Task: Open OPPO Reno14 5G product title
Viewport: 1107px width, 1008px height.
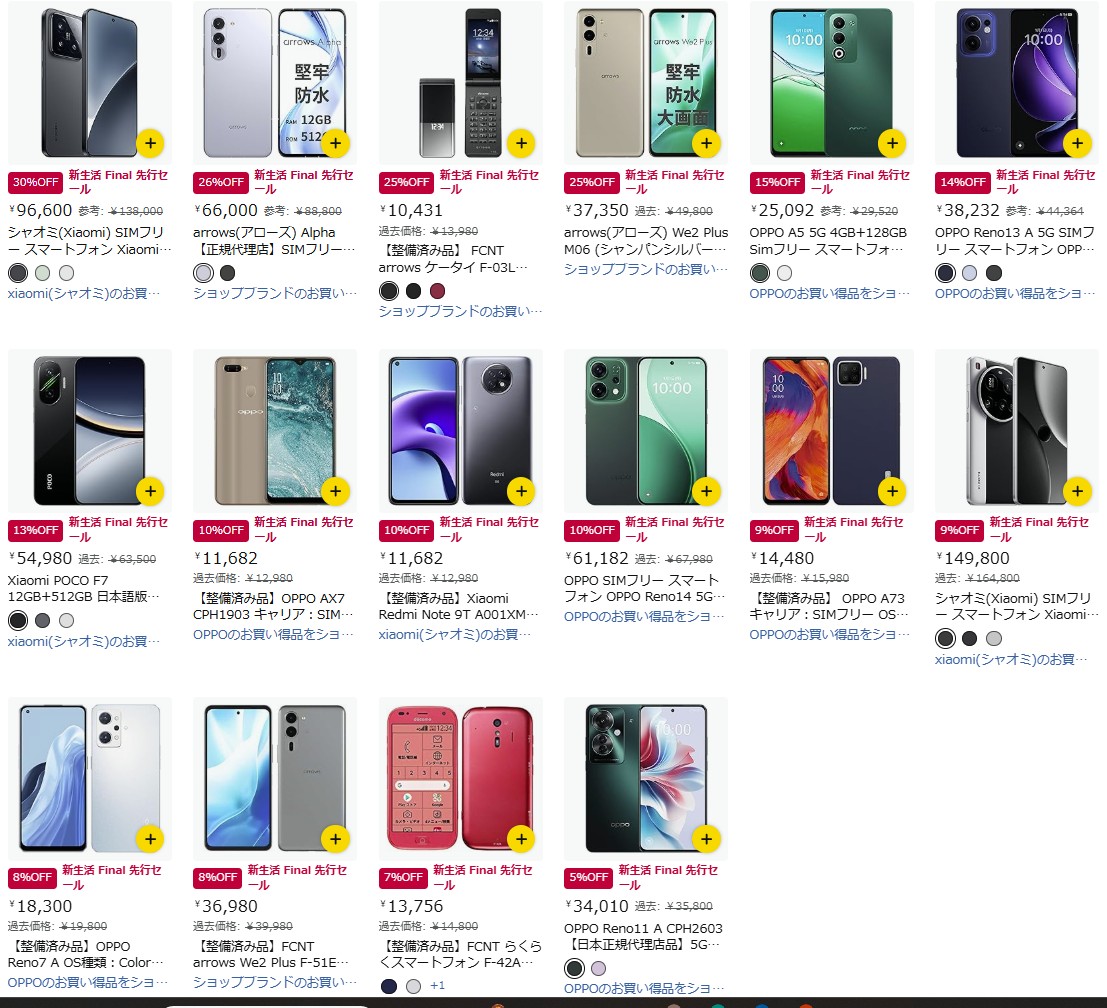Action: coord(645,588)
